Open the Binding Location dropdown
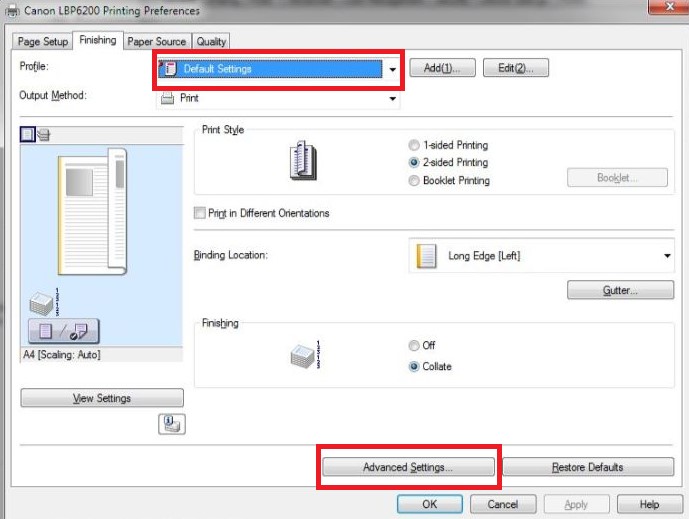The width and height of the screenshot is (689, 519). 667,256
